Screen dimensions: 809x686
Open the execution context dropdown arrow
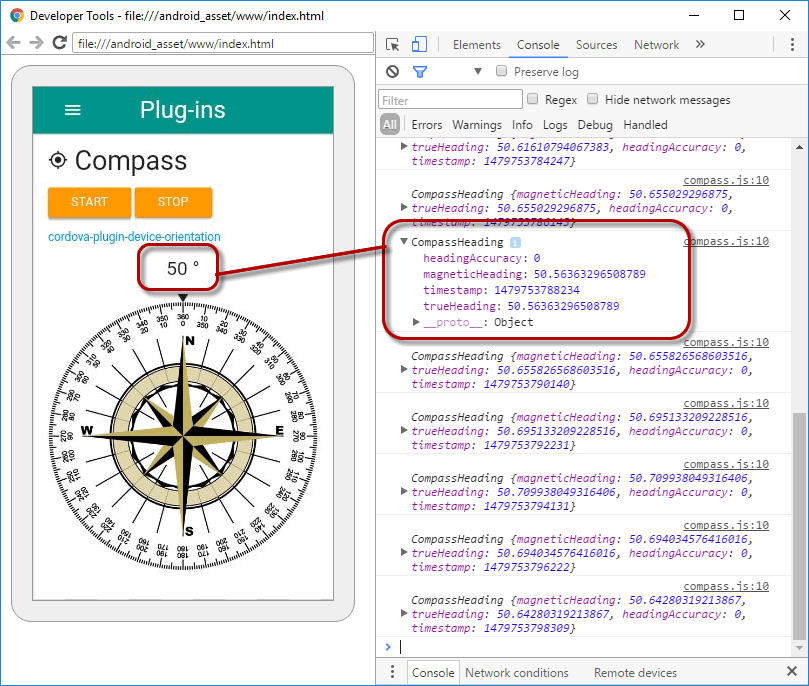point(477,72)
